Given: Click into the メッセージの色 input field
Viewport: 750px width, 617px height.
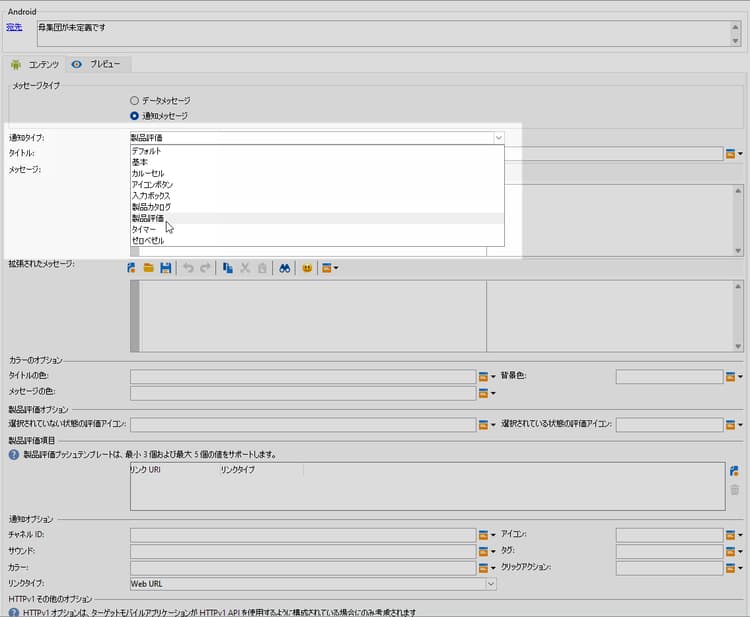Looking at the screenshot, I should (303, 393).
